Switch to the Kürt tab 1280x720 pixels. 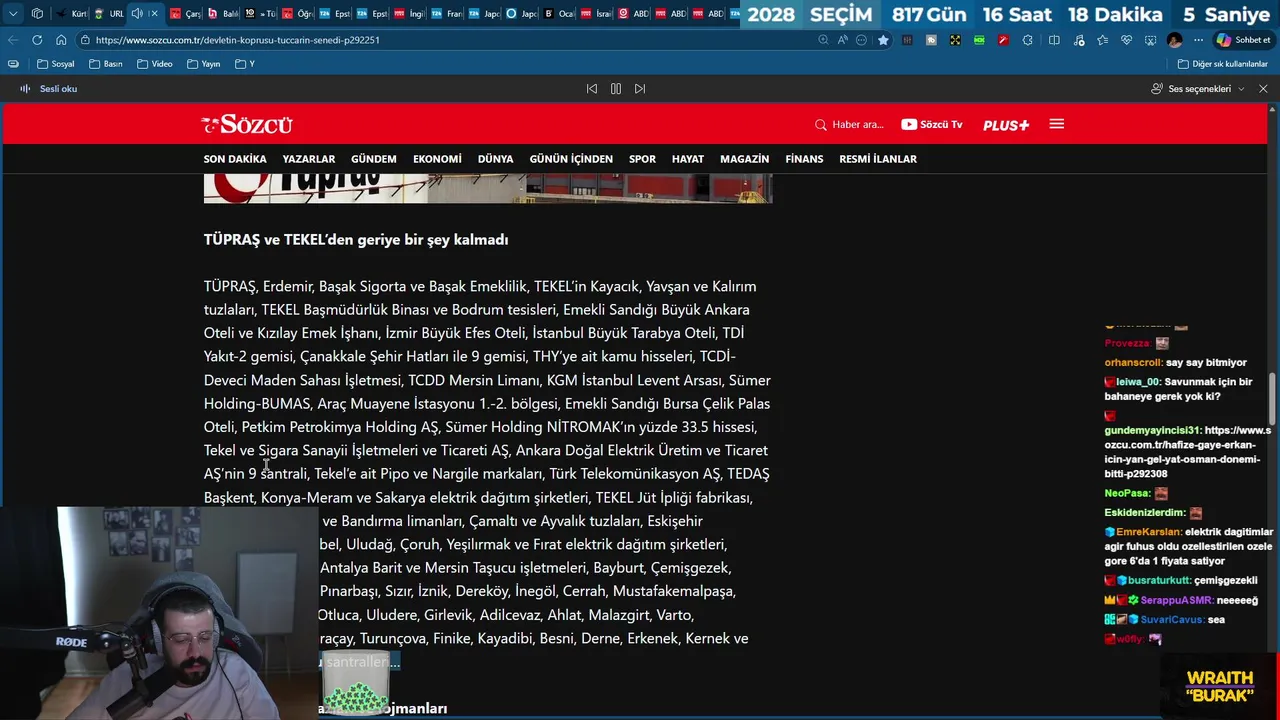coord(72,14)
